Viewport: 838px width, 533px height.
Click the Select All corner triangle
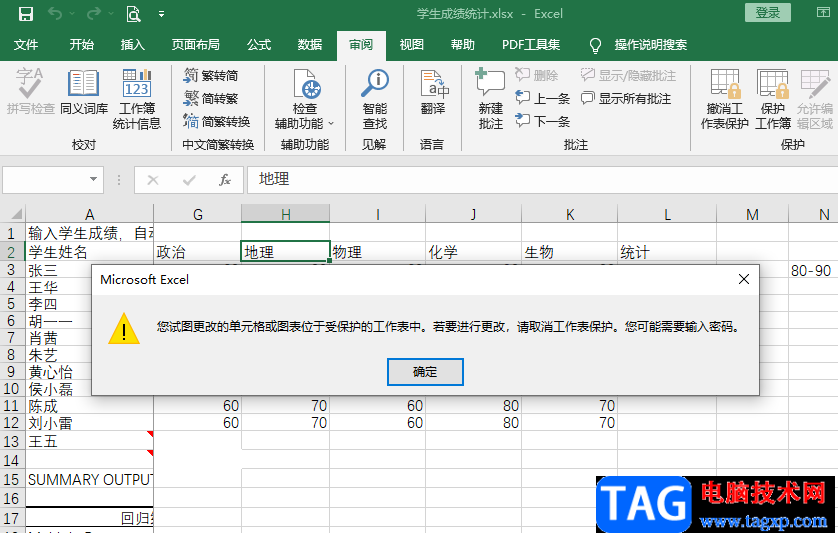pos(16,214)
